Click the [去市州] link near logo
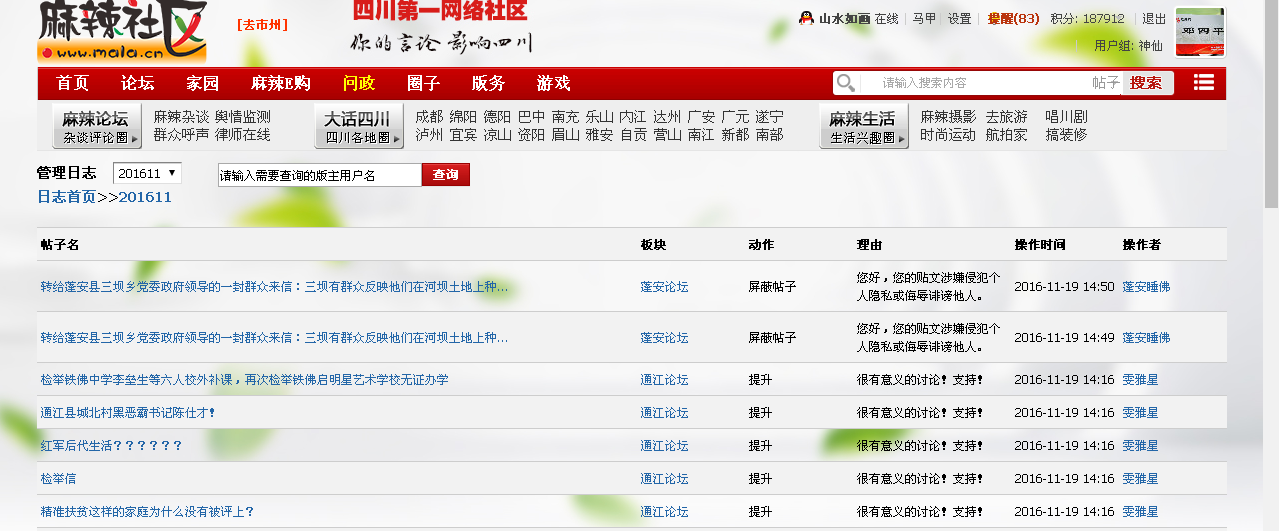 tap(262, 25)
